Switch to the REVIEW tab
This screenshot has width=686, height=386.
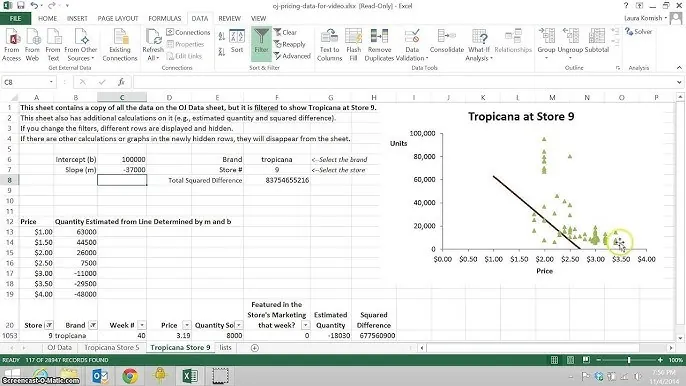pos(230,18)
